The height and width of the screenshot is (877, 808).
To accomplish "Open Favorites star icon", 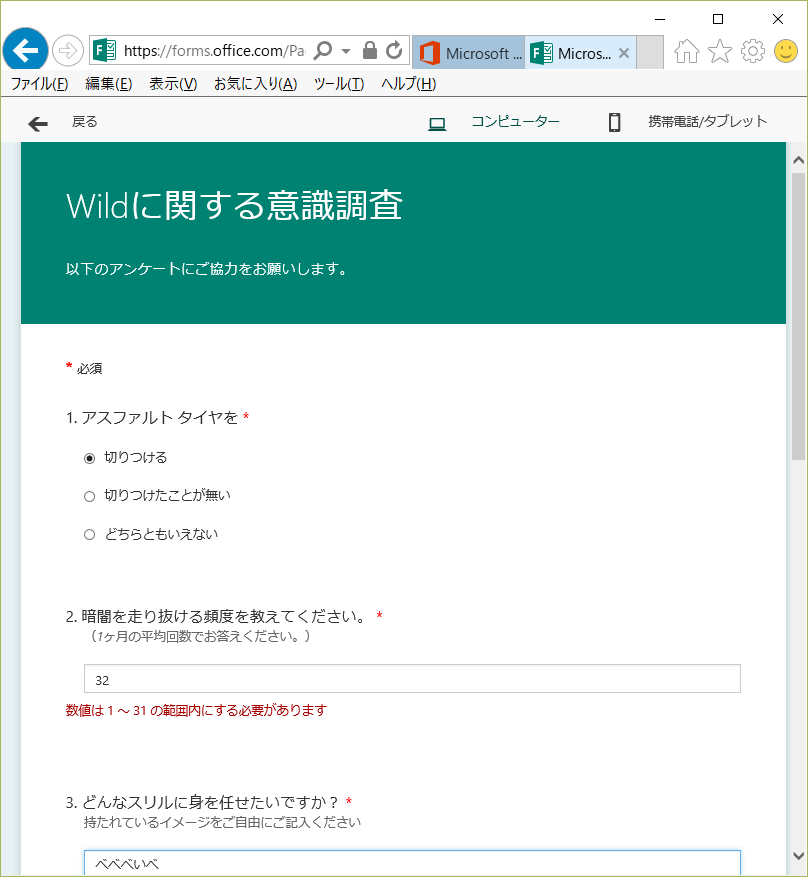I will pos(720,51).
